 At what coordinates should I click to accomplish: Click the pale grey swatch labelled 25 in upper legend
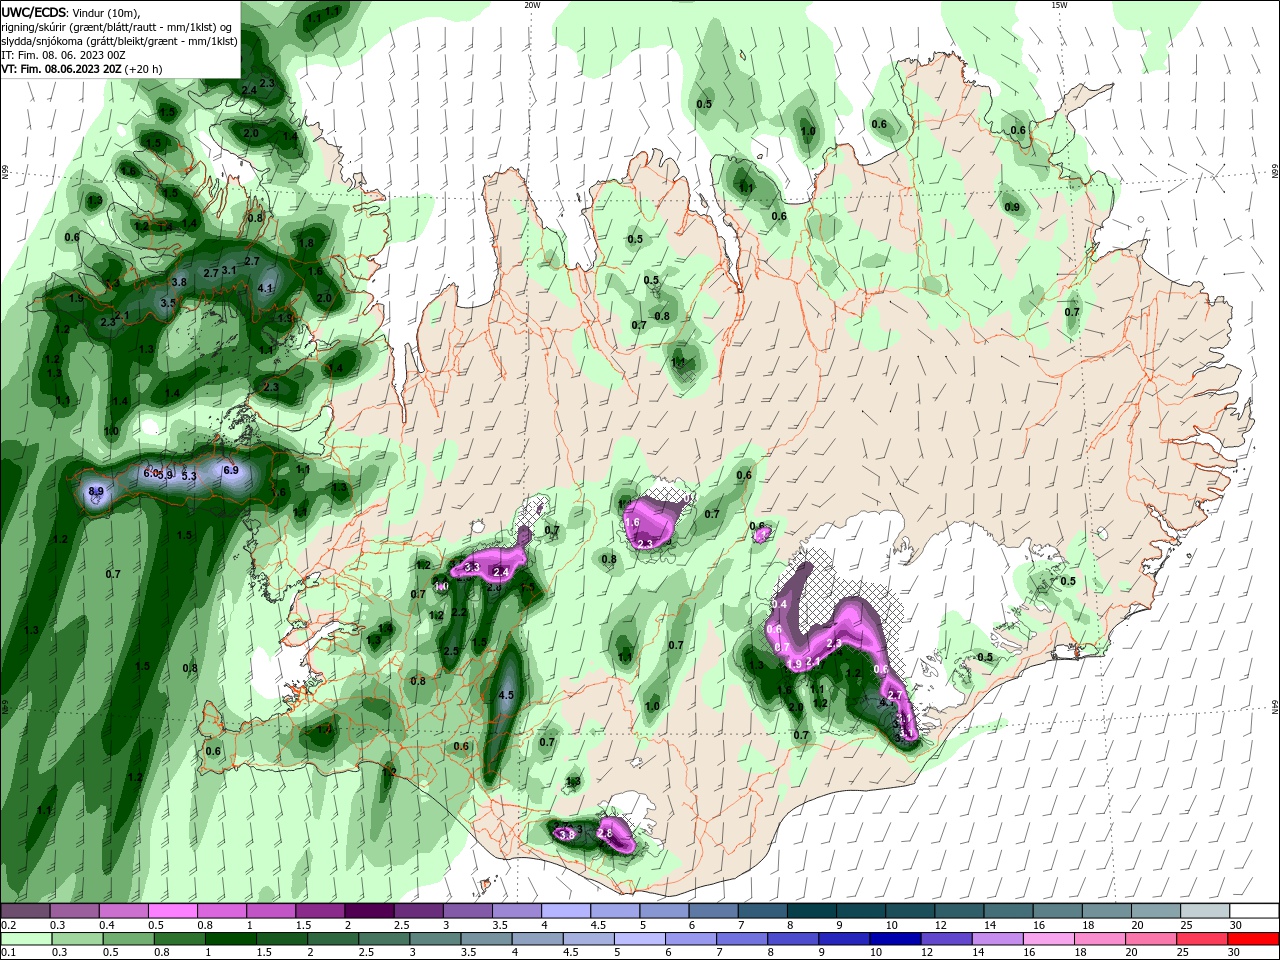[1205, 911]
